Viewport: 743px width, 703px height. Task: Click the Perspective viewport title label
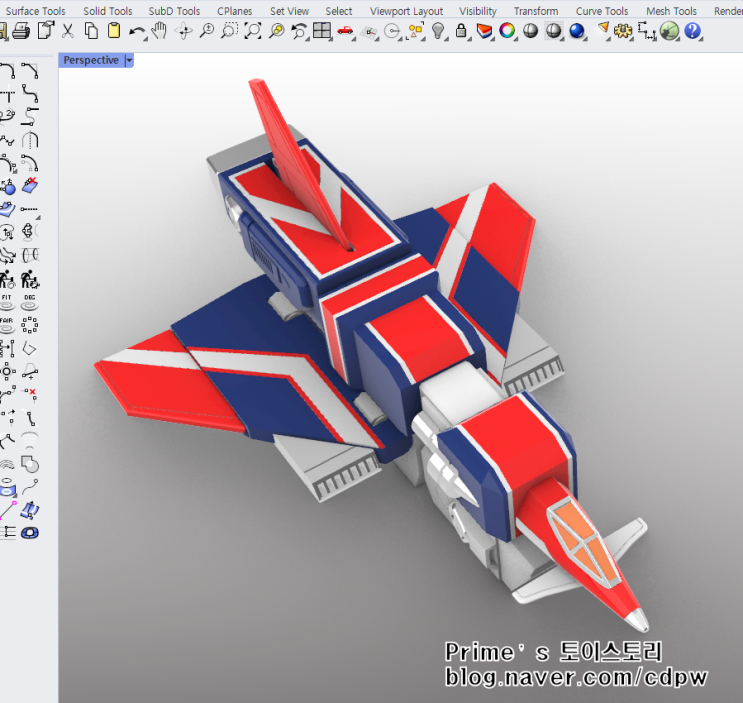91,60
